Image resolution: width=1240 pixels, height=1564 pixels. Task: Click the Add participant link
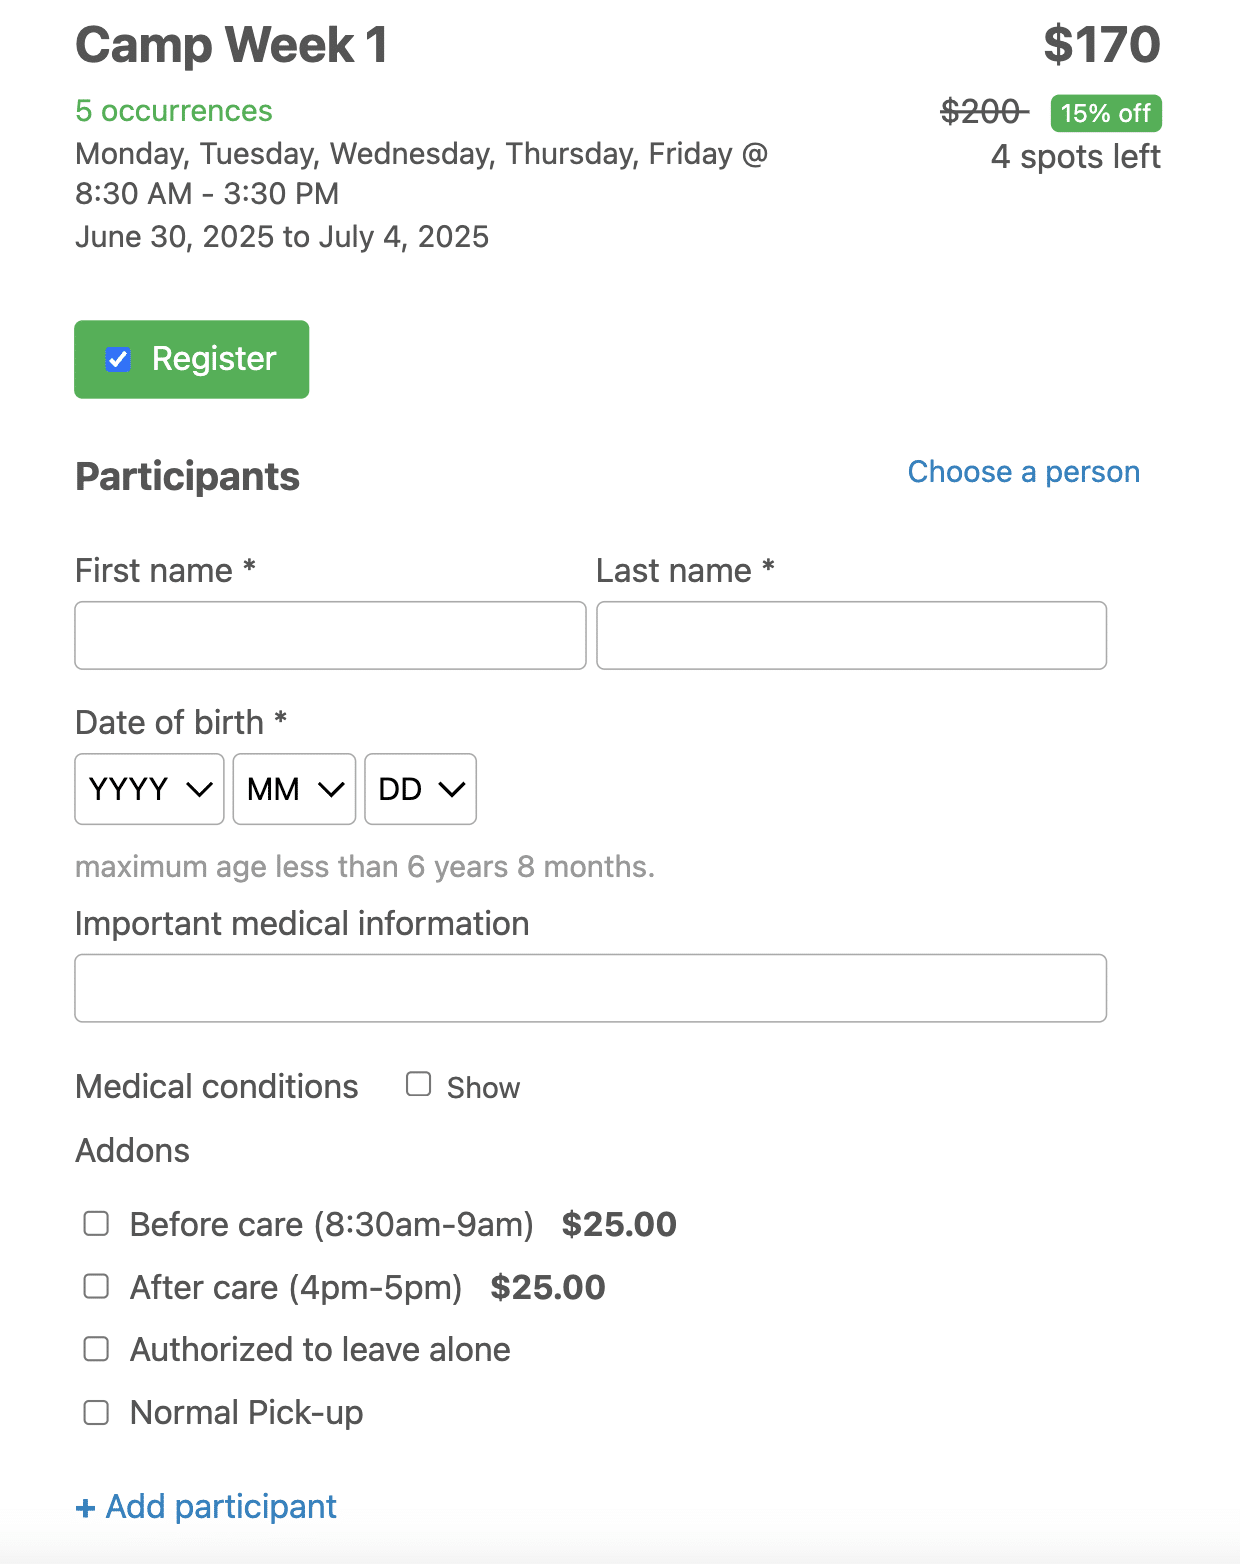point(204,1506)
